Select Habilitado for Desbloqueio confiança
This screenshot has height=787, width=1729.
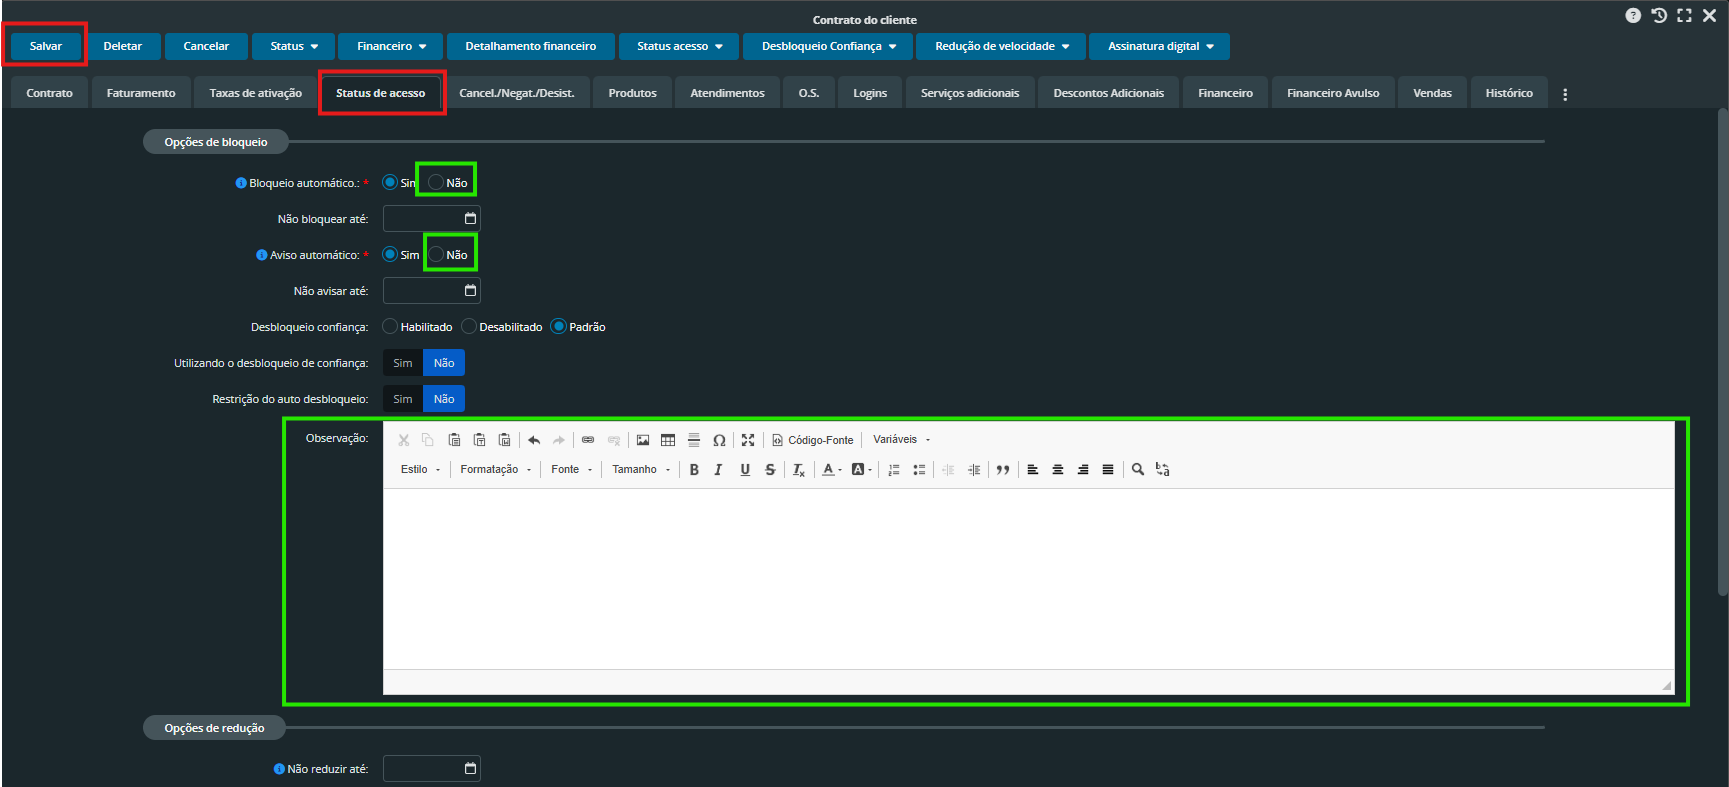click(x=391, y=327)
